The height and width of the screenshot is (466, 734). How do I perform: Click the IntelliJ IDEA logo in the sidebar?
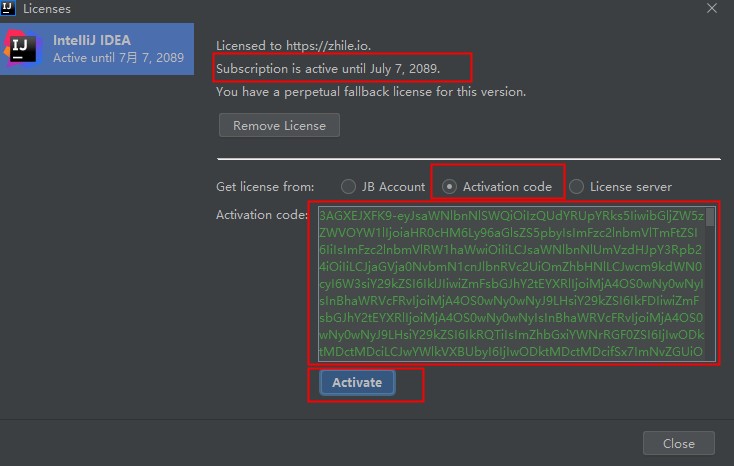[22, 48]
